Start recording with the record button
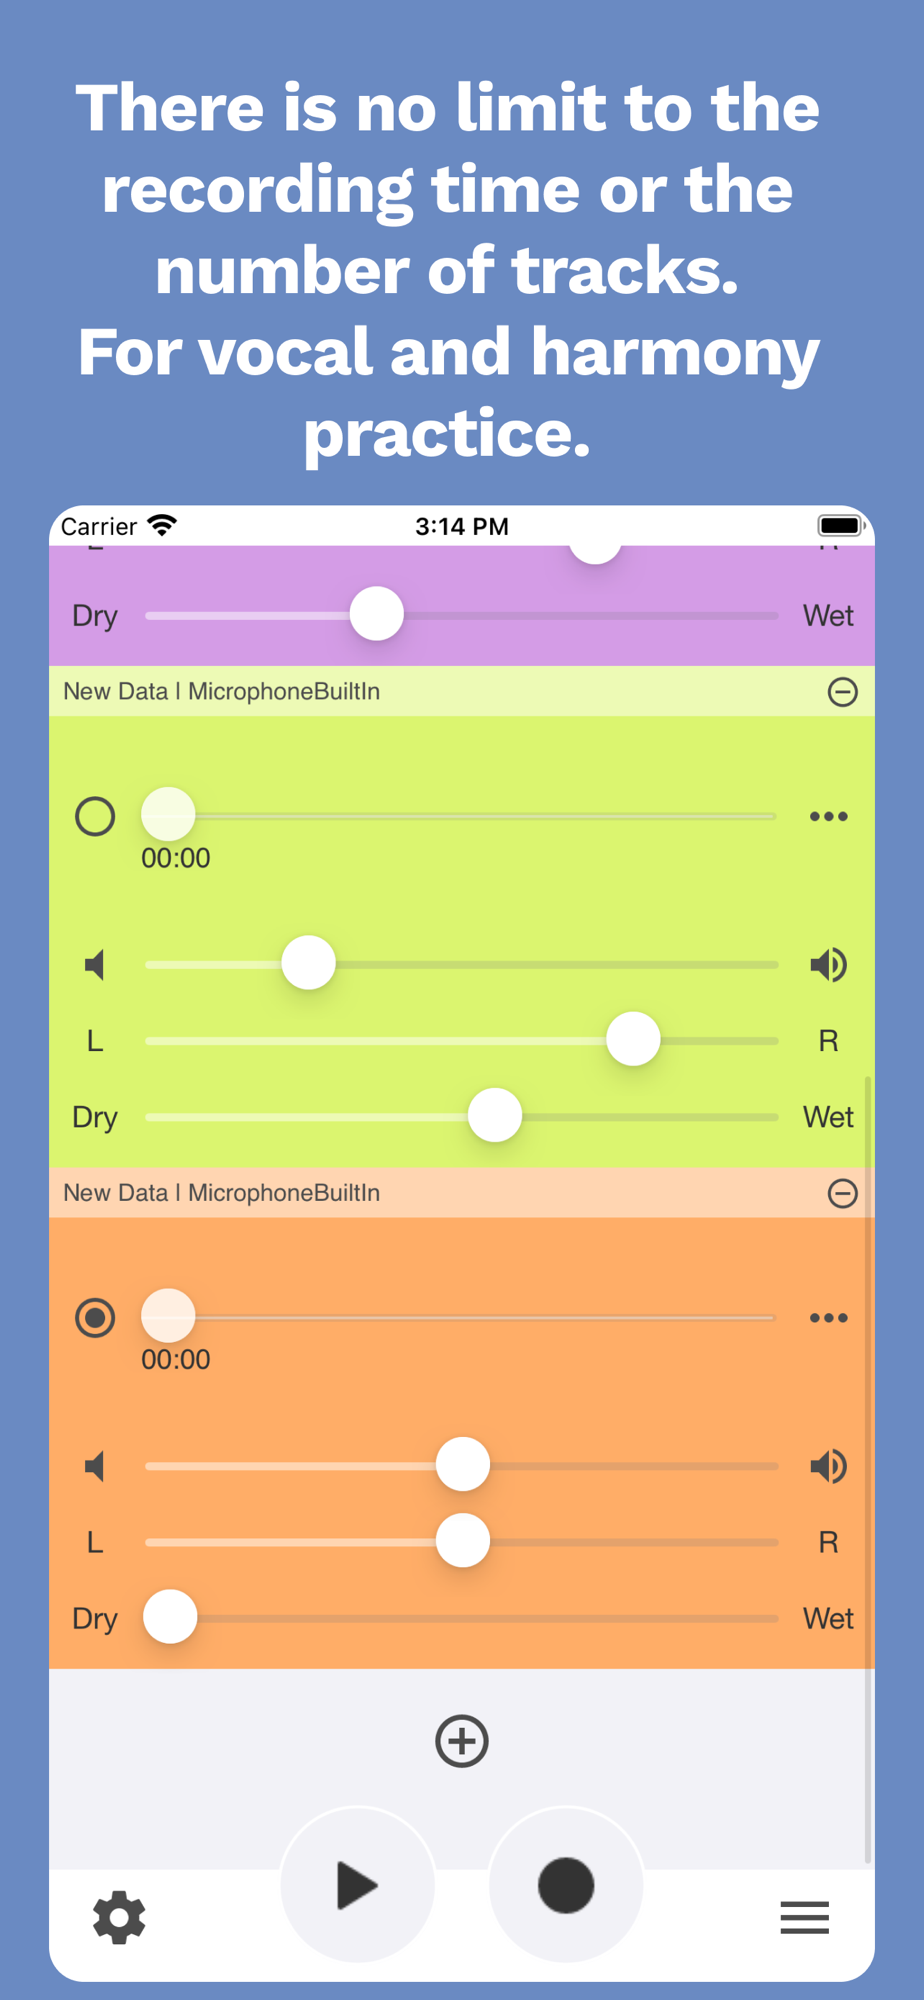 tap(566, 1885)
